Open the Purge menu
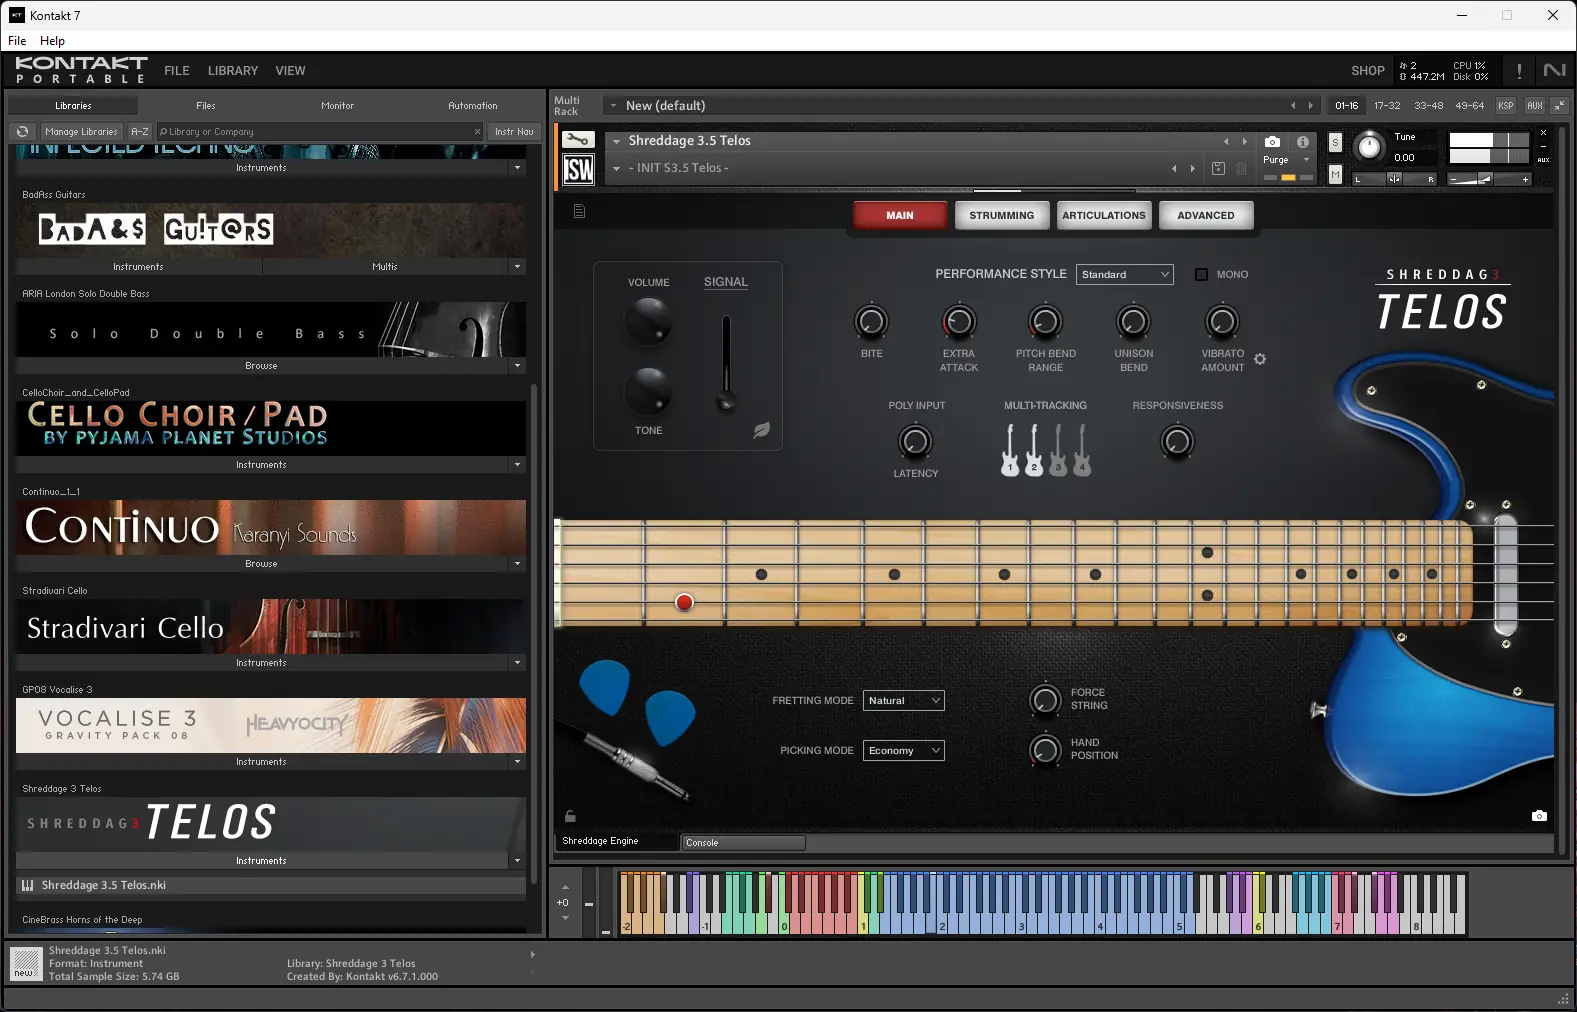 pos(1286,160)
